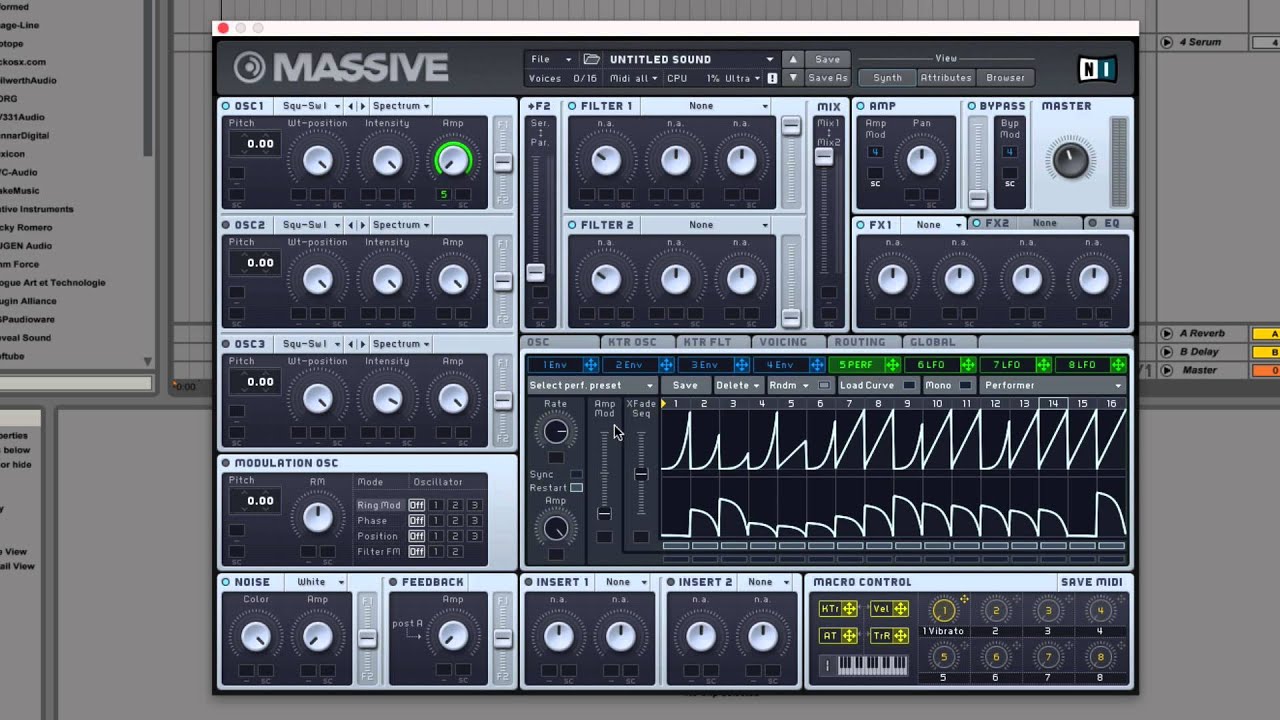This screenshot has height=720, width=1280.
Task: Grab the 2 Env modulation drag handle
Action: click(666, 365)
